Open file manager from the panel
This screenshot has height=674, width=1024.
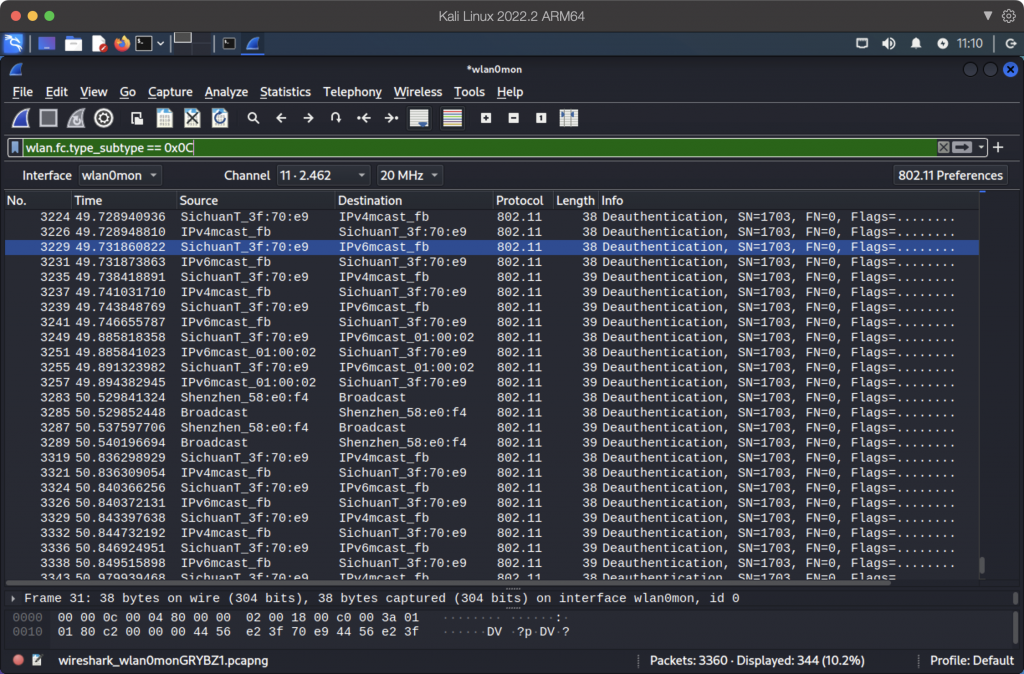tap(73, 44)
